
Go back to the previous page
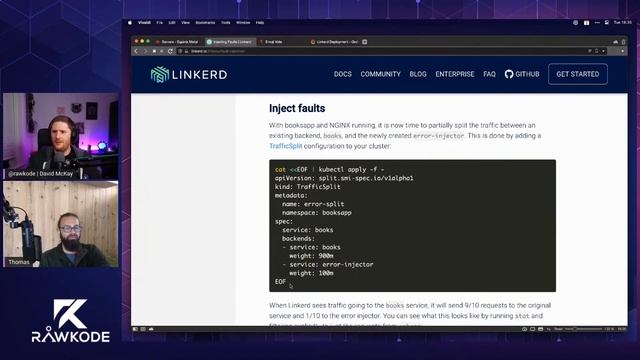[136, 51]
